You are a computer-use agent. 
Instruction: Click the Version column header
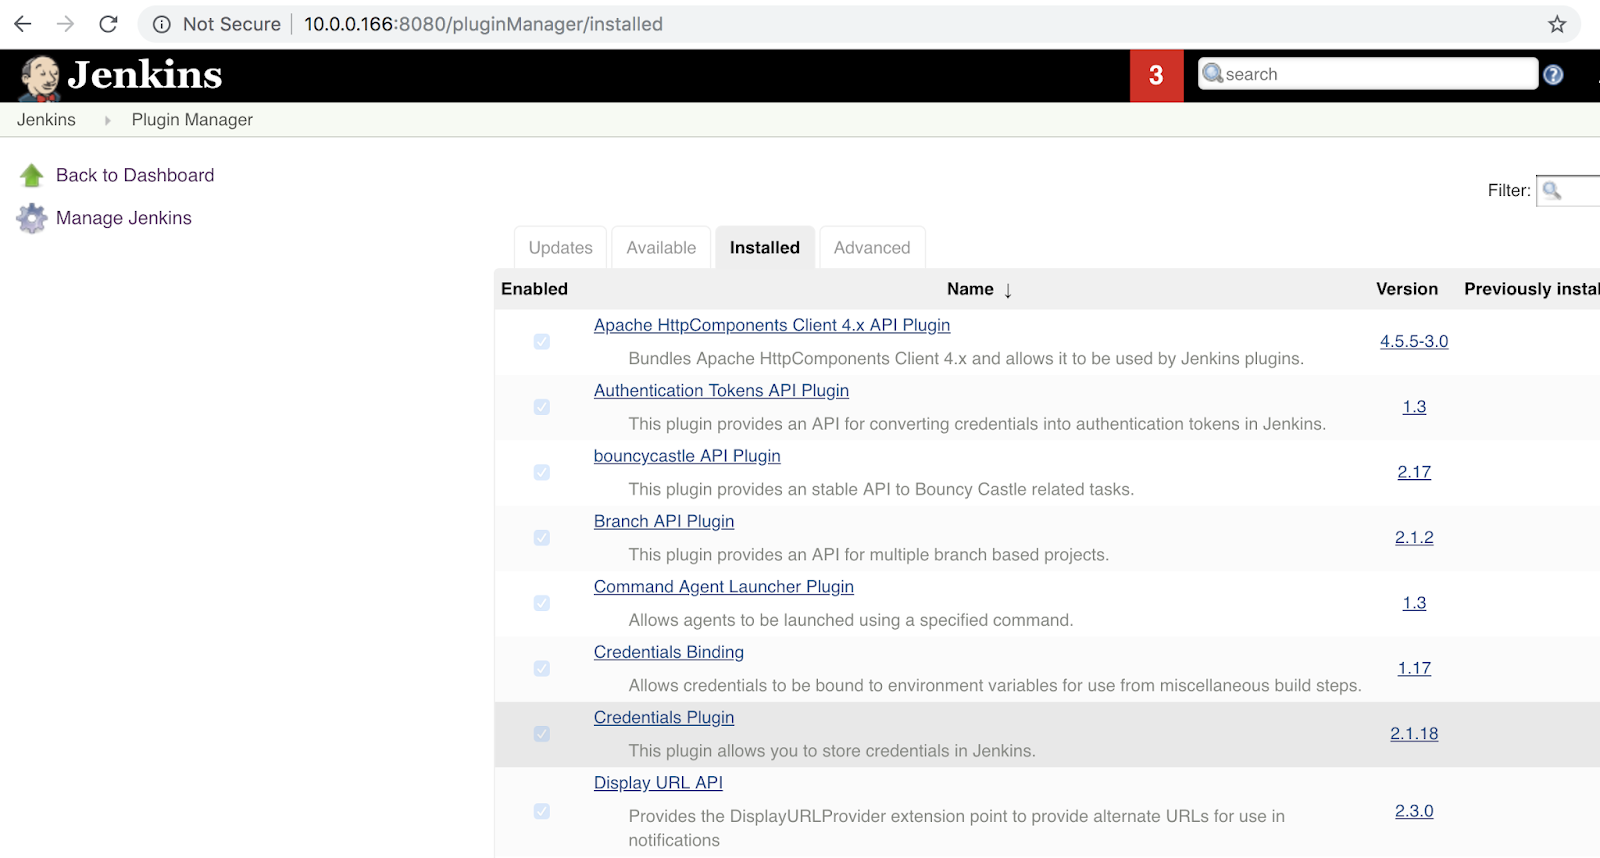coord(1407,289)
